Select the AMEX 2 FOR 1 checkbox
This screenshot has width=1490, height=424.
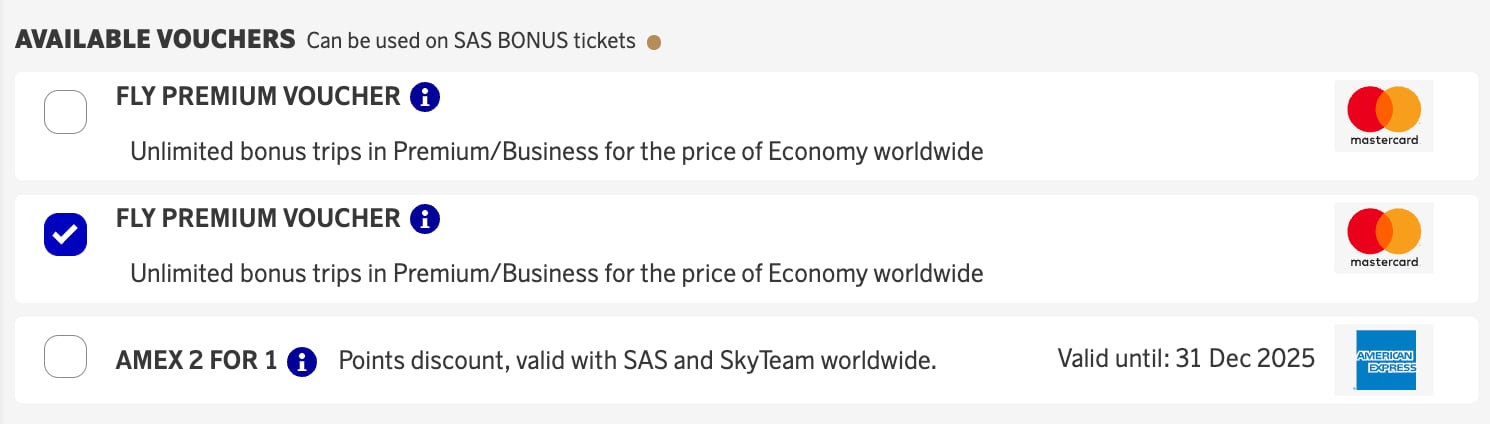66,356
